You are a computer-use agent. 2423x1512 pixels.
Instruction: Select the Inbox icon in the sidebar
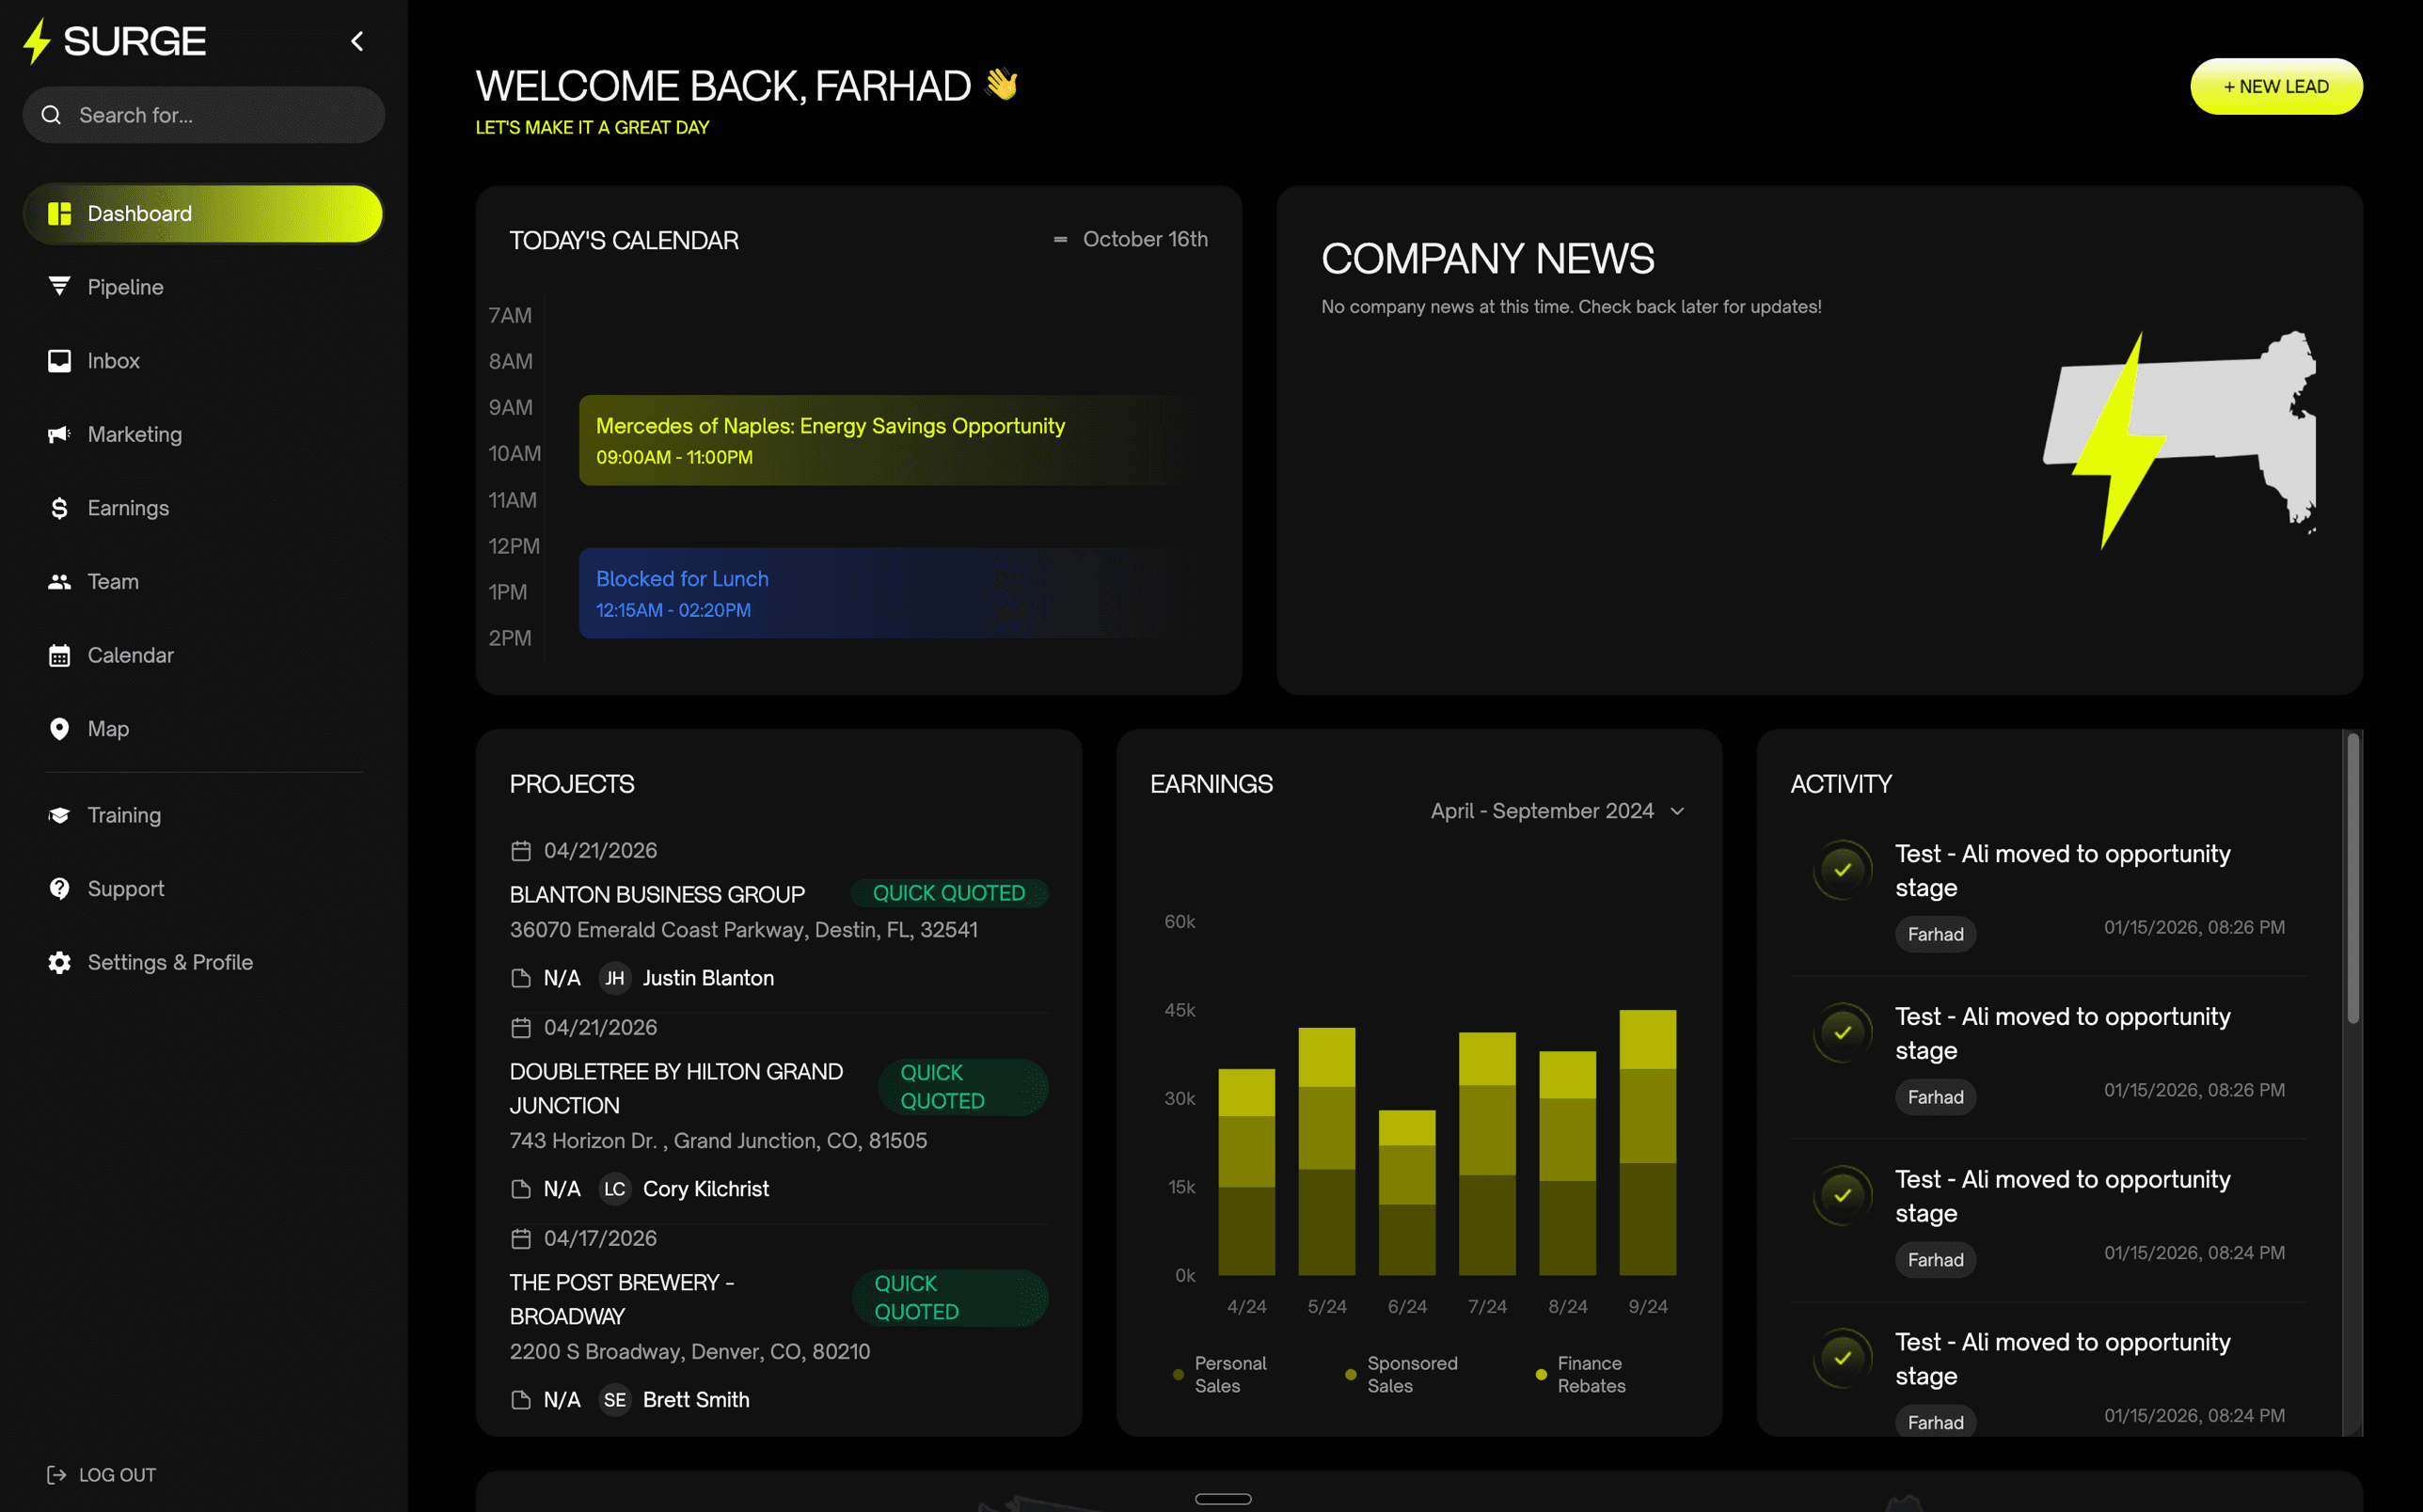click(59, 360)
